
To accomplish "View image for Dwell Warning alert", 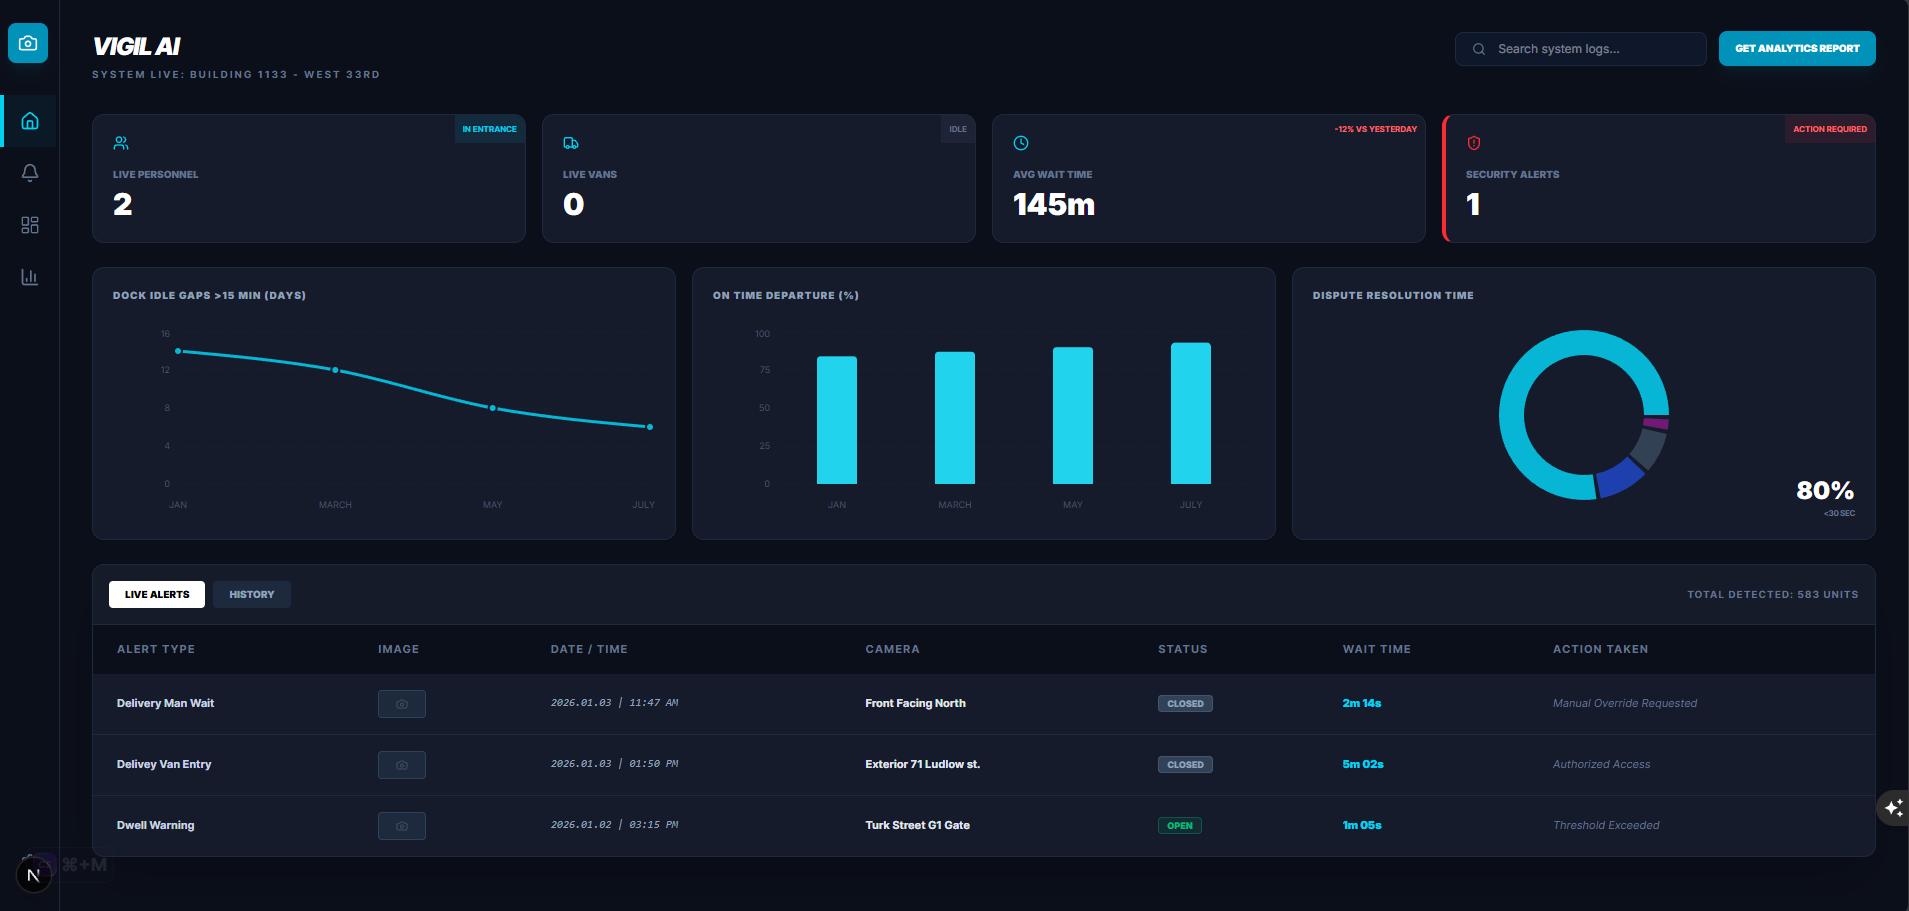I will [x=402, y=826].
